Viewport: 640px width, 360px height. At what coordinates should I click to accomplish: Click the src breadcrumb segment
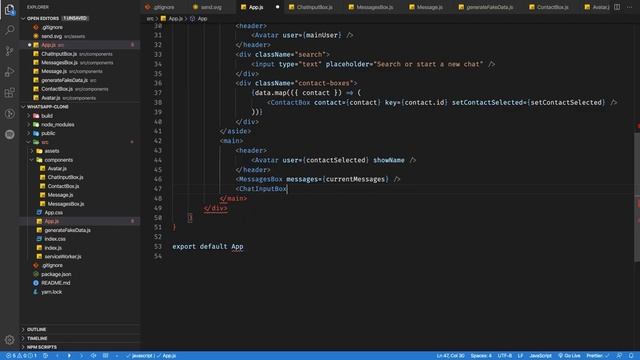[x=150, y=19]
